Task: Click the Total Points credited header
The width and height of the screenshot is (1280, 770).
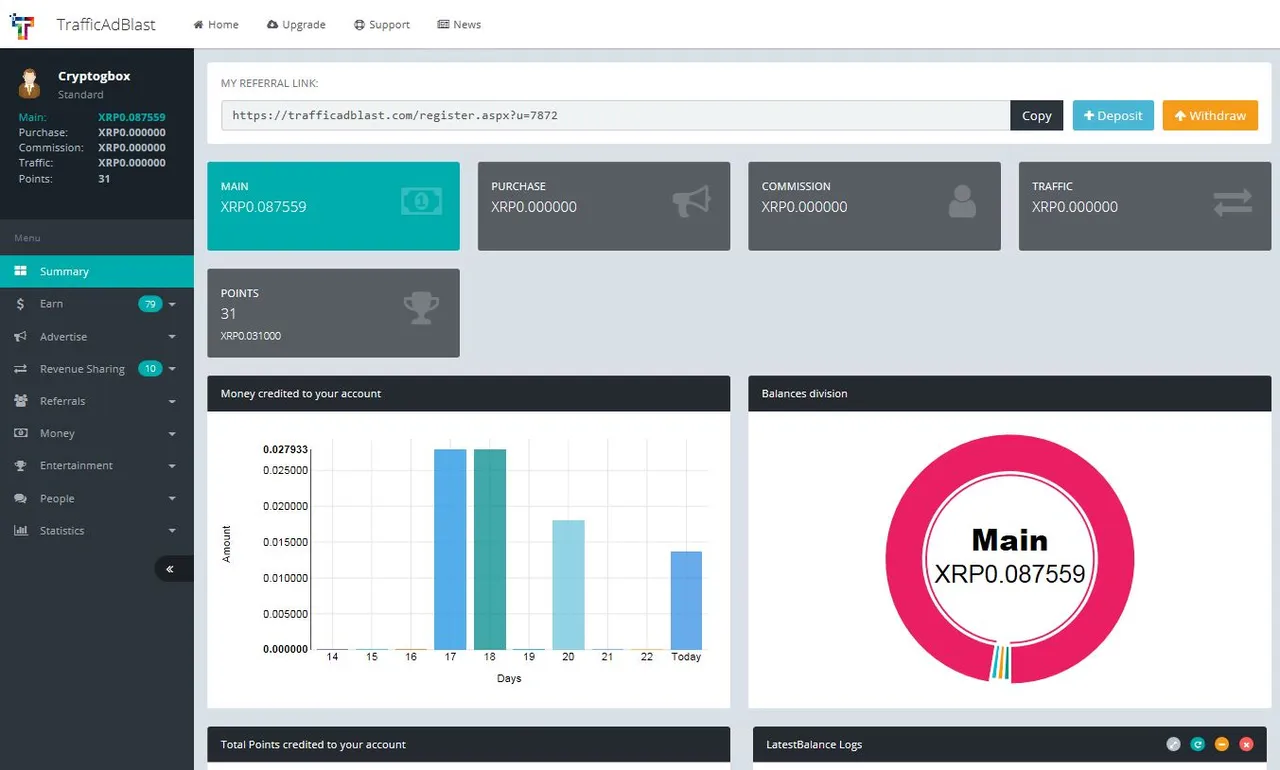Action: point(468,744)
